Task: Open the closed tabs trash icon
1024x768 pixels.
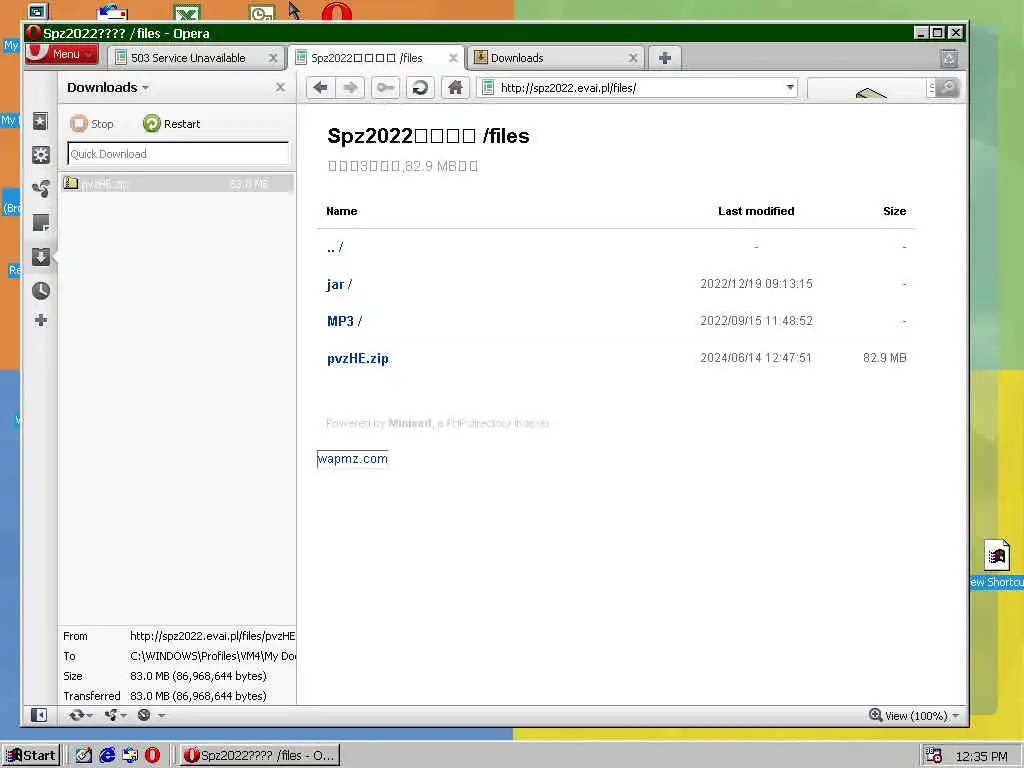Action: [949, 59]
